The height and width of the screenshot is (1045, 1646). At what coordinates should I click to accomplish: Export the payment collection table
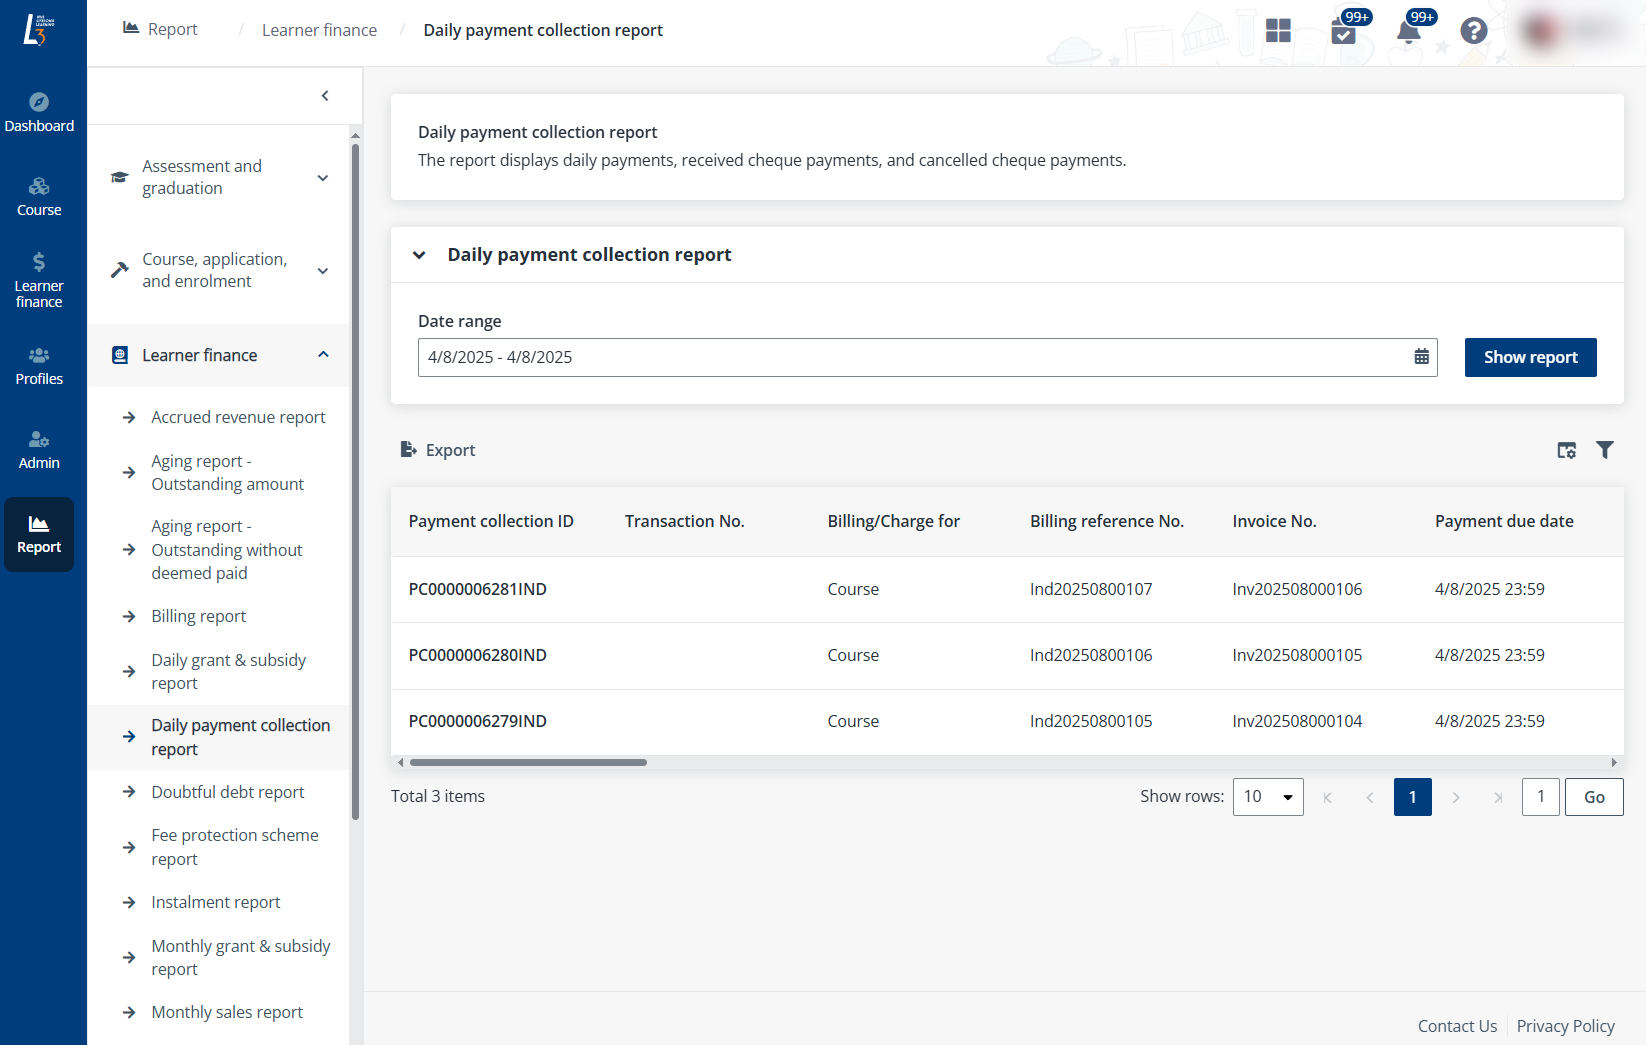(x=438, y=450)
